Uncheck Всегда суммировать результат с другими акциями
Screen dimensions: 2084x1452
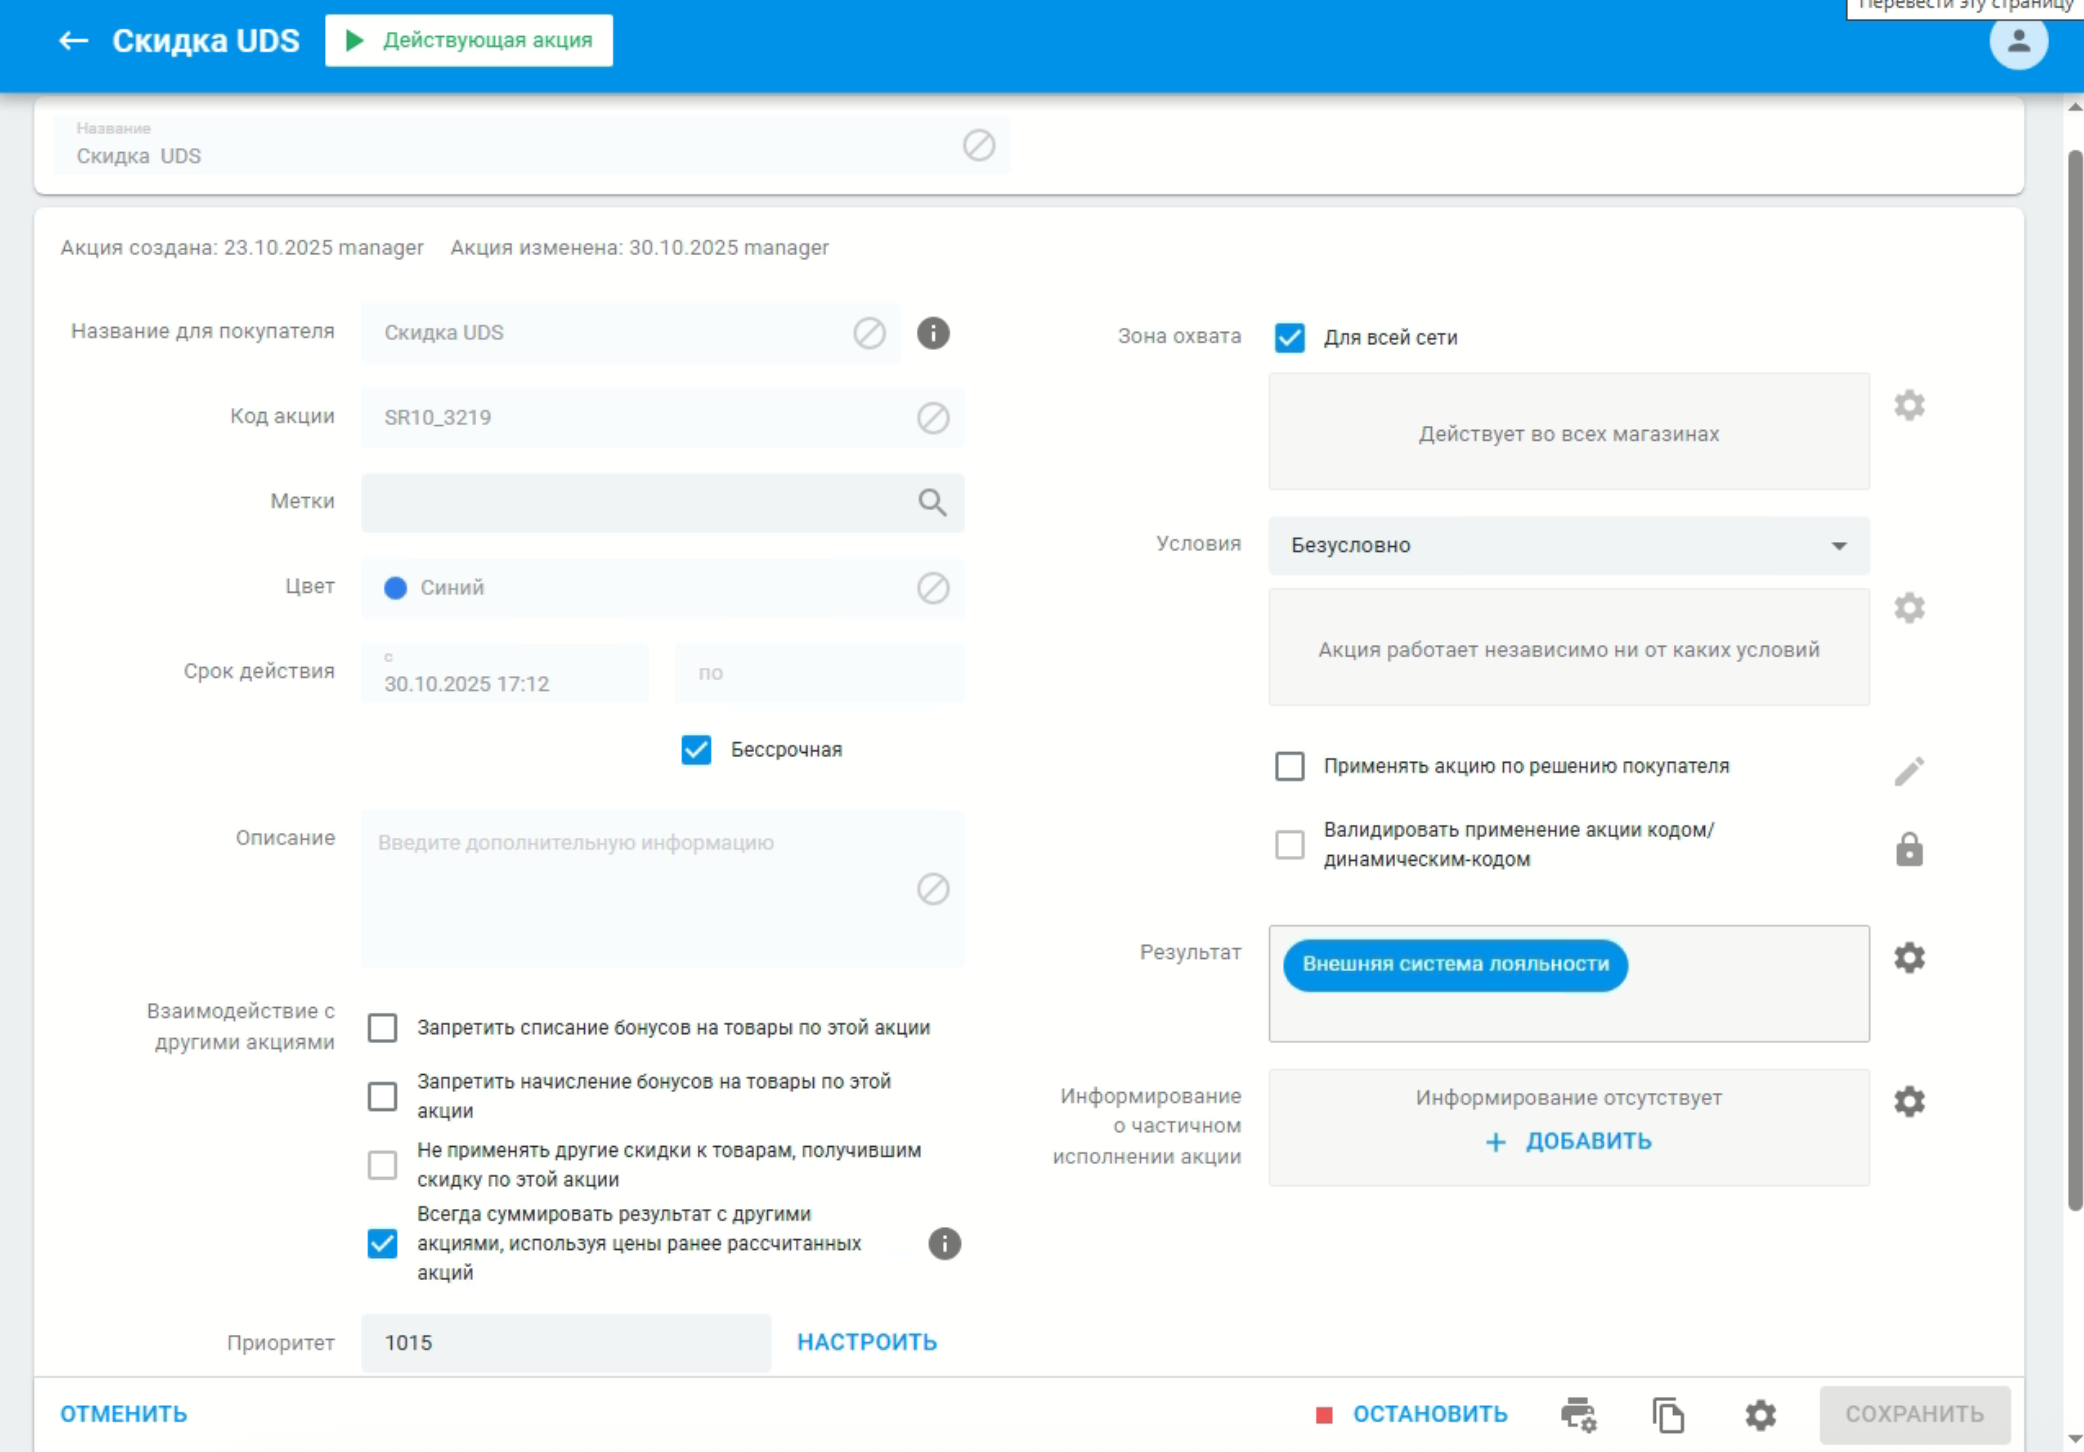tap(382, 1243)
